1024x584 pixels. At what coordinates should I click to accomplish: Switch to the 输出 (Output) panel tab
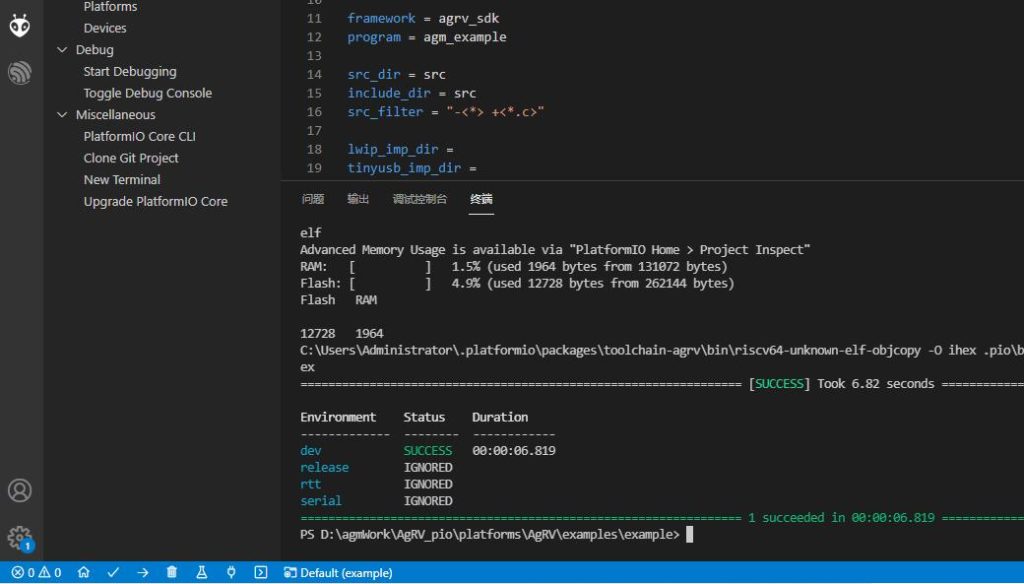[358, 199]
